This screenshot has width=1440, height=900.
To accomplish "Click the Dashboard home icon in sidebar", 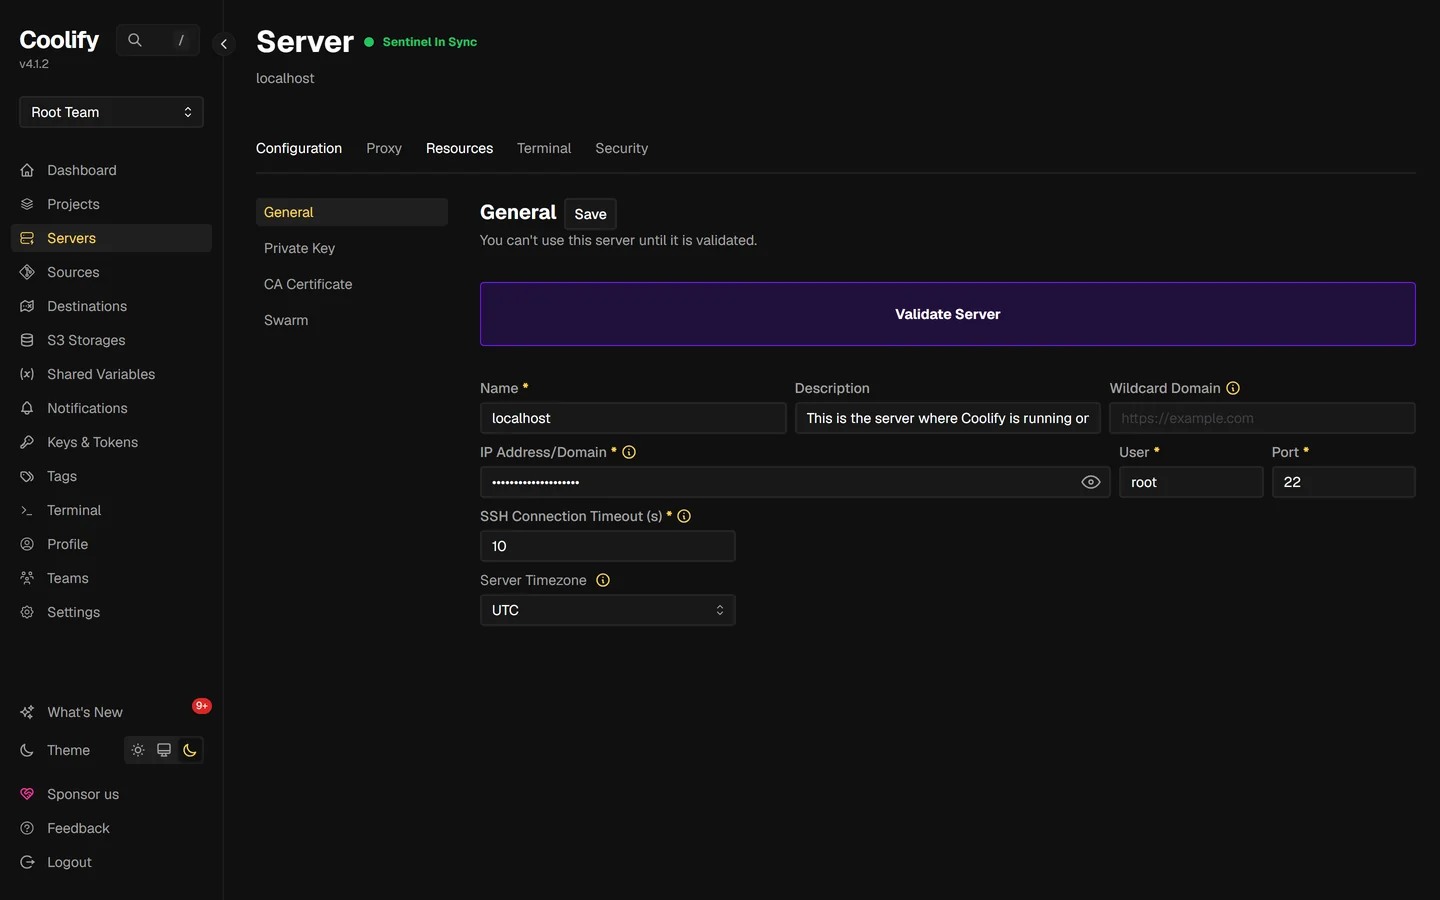I will click(27, 170).
